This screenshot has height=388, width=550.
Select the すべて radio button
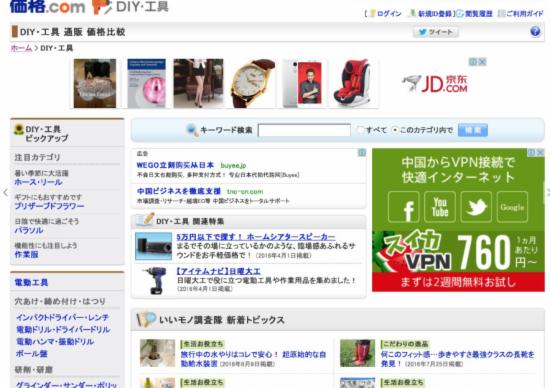tap(360, 130)
